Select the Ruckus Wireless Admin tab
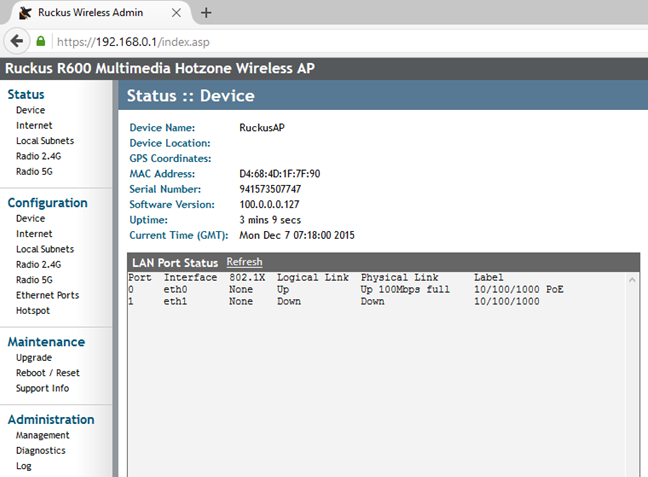Screen dimensions: 648x477 click(x=100, y=13)
